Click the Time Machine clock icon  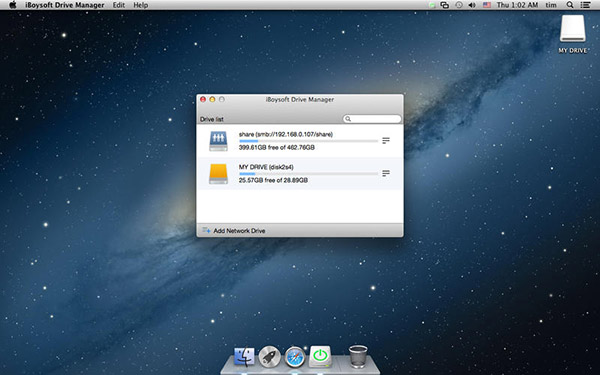(x=458, y=5)
